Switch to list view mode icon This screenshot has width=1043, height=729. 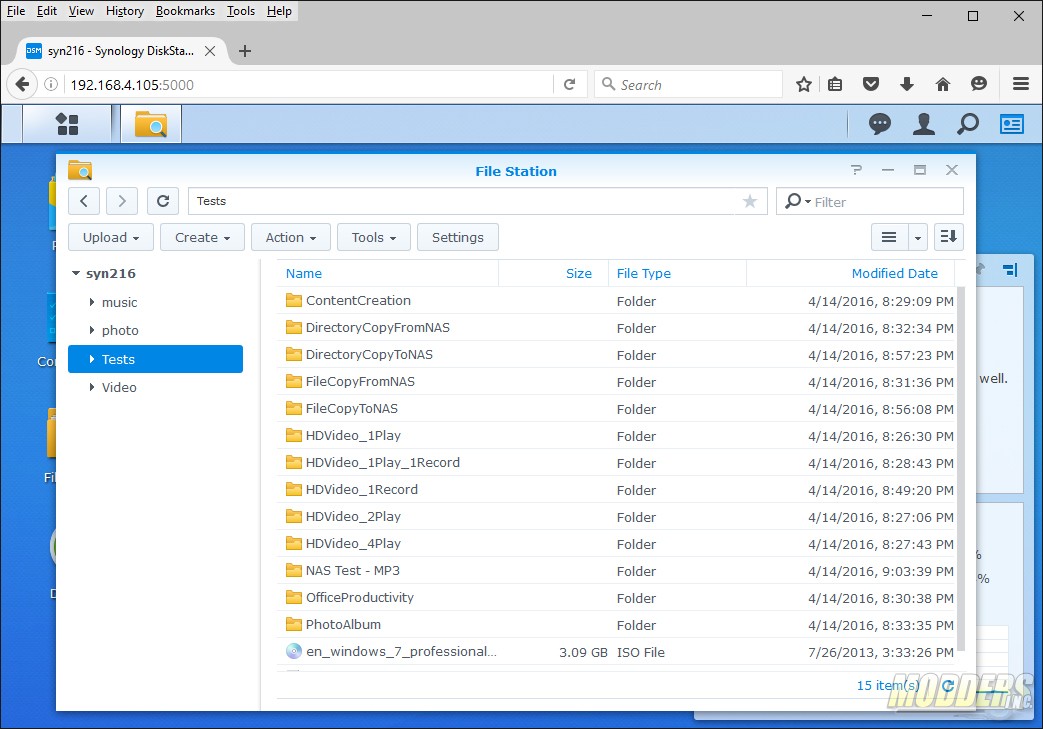click(x=889, y=237)
